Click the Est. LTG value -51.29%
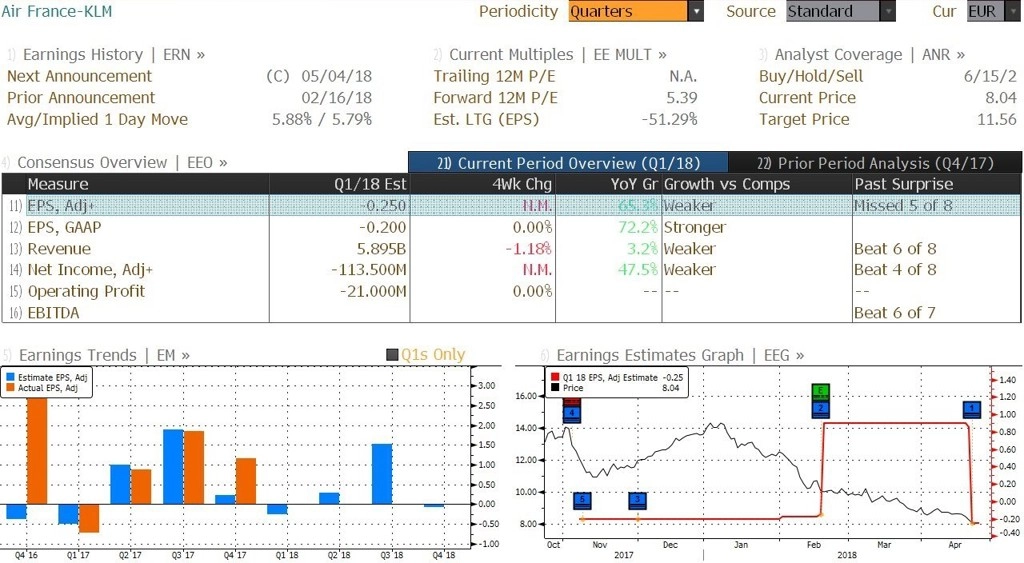The image size is (1024, 563). [x=669, y=120]
